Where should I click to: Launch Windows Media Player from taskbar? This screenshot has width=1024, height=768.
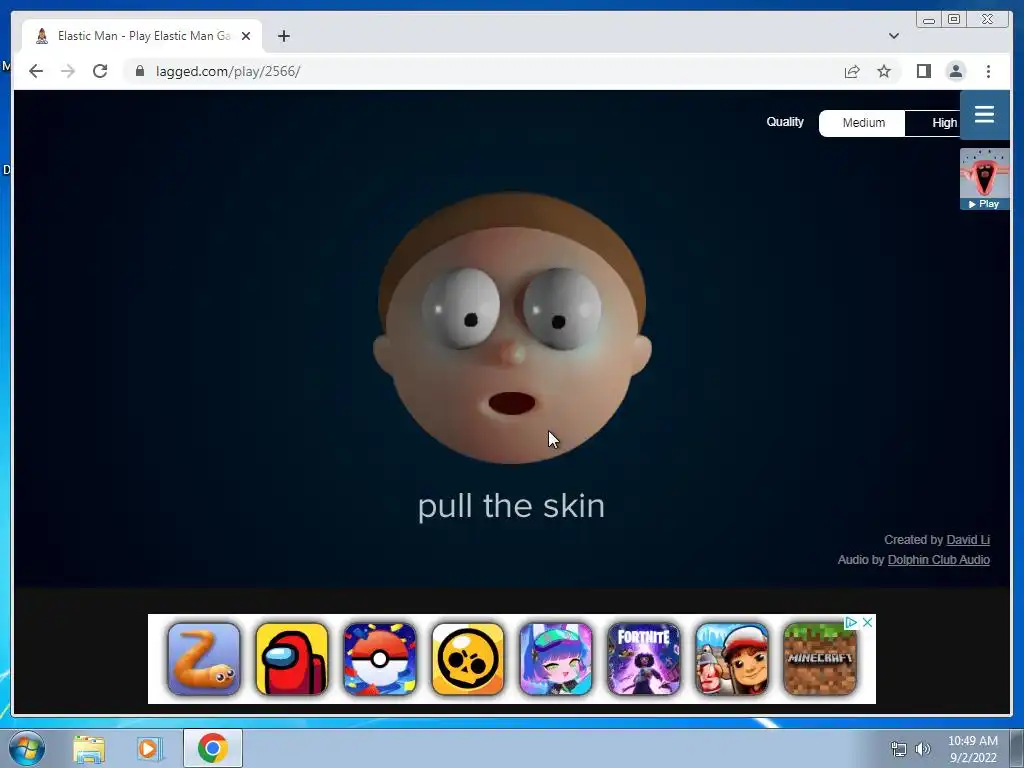(x=149, y=749)
